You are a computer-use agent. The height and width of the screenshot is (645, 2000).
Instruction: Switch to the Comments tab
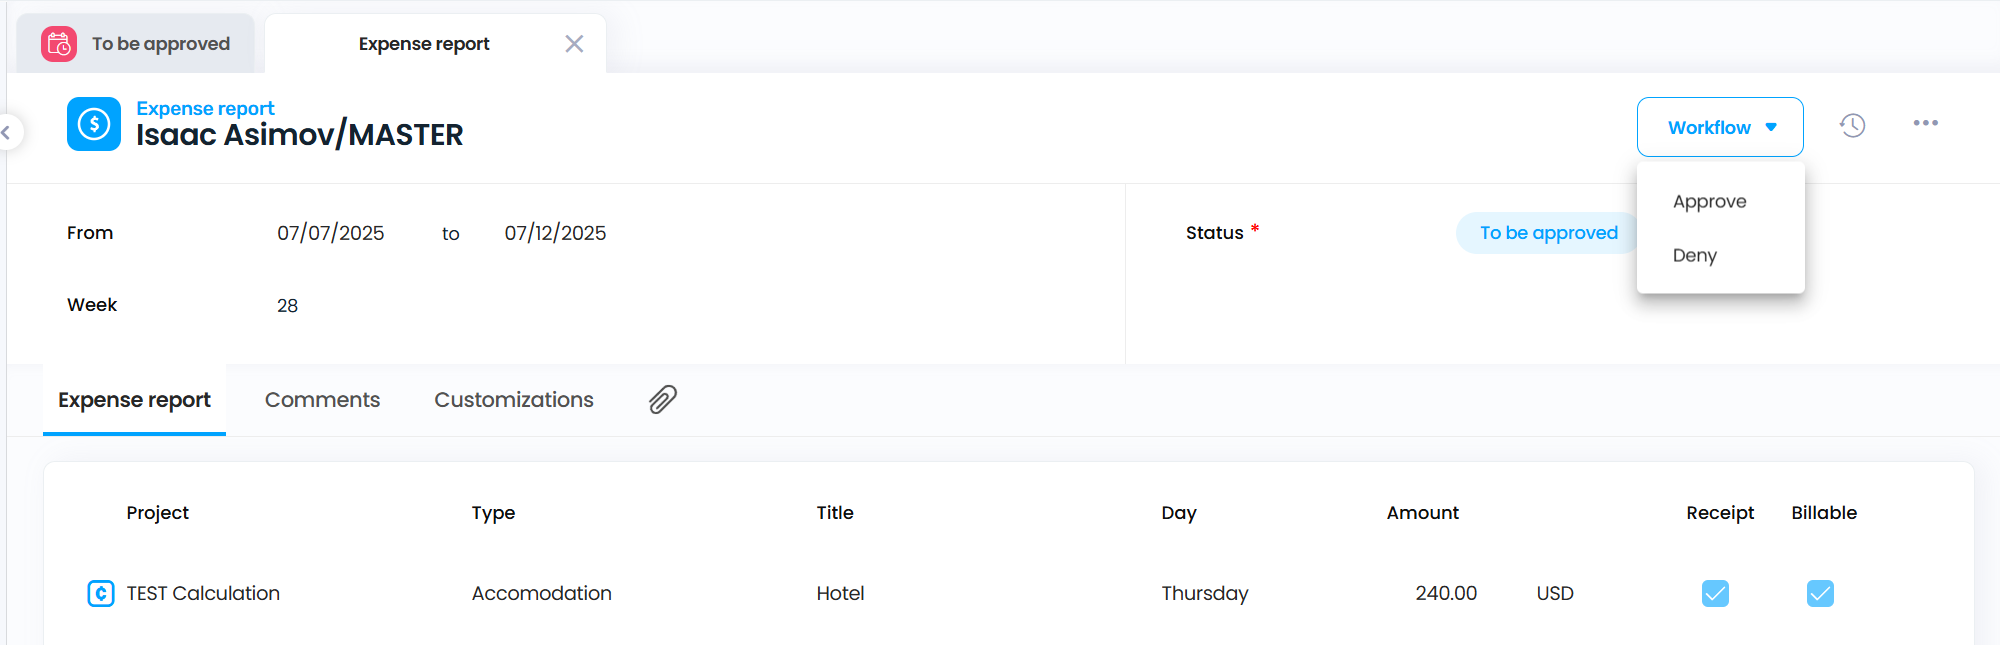coord(322,400)
